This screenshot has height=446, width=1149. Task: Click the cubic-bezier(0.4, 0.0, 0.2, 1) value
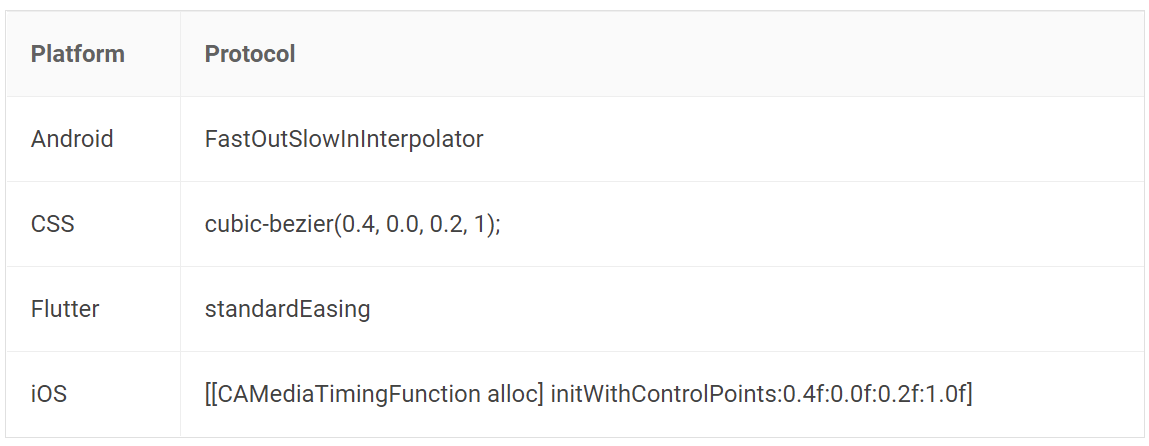[x=352, y=223]
